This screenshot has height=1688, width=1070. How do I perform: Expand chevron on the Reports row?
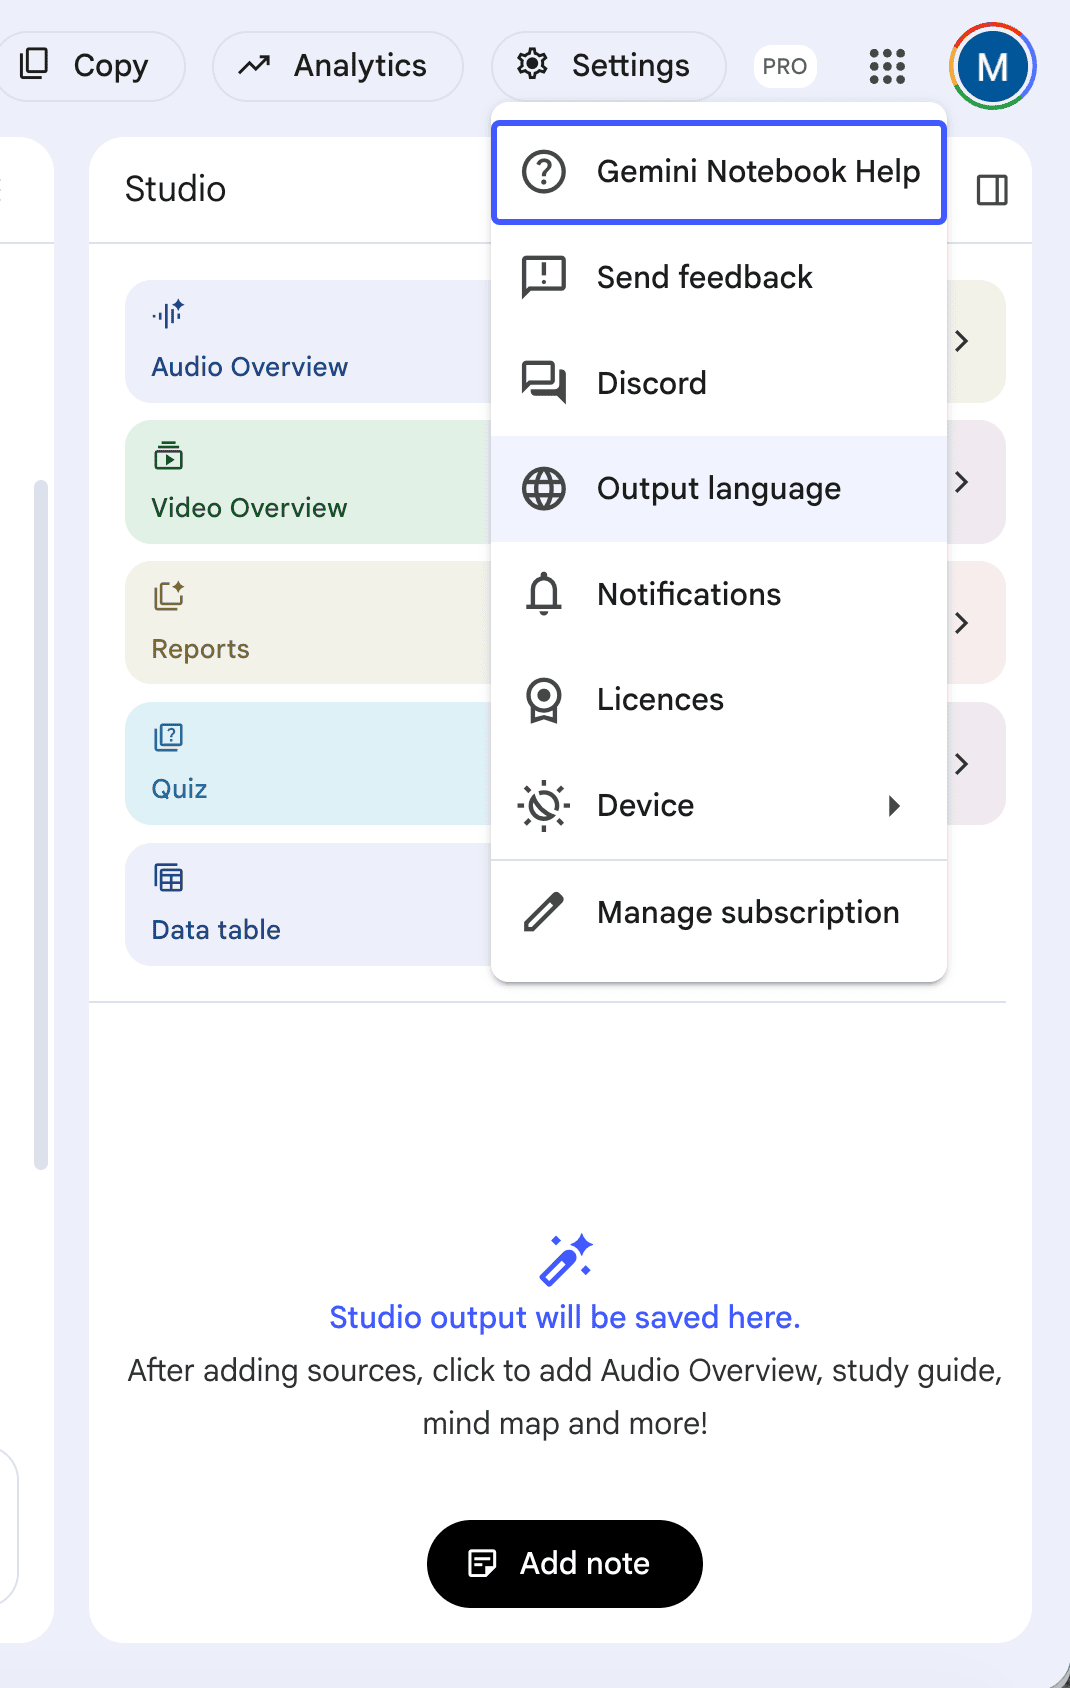(x=961, y=623)
